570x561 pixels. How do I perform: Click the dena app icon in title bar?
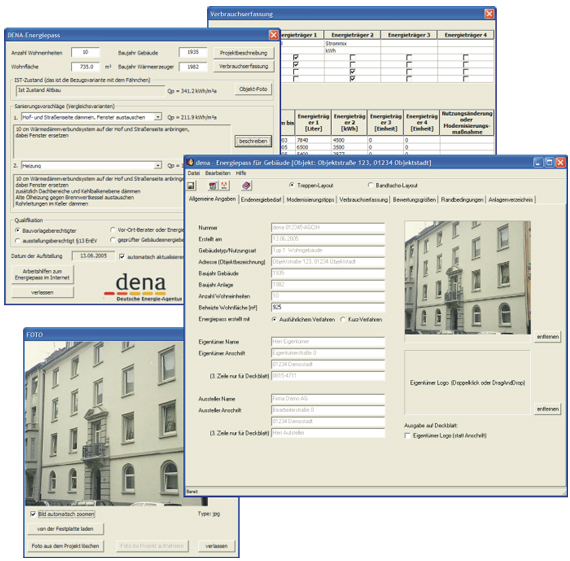click(190, 162)
